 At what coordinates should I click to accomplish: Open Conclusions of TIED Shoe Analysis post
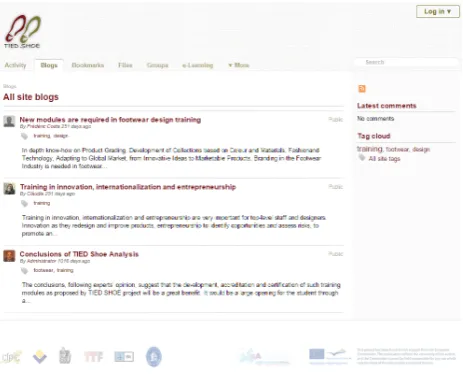point(79,254)
